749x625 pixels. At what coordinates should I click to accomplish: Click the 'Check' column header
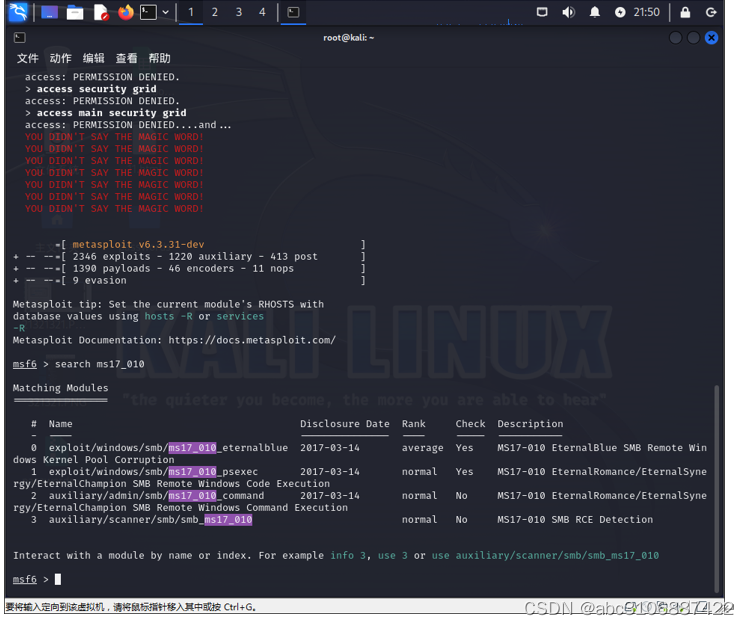[470, 424]
